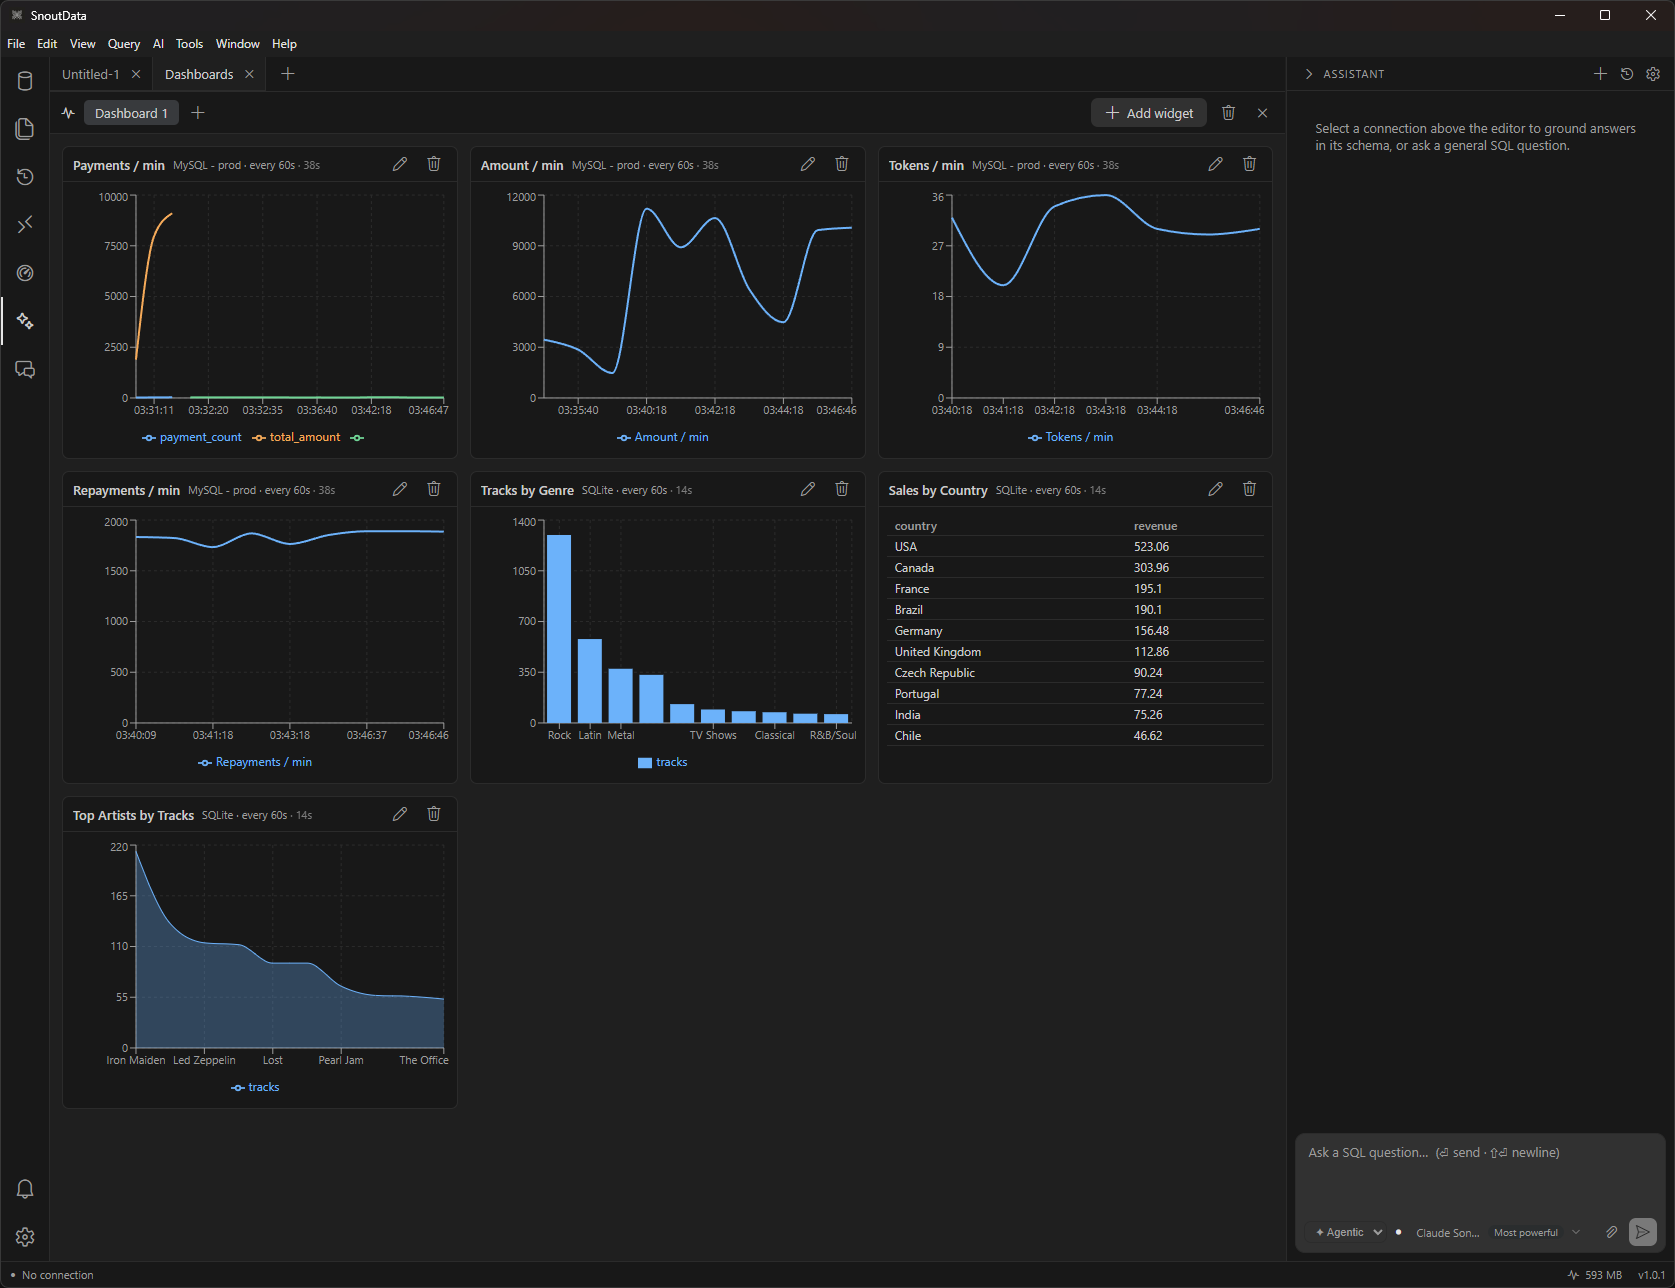Toggle total_amount series in legend
This screenshot has width=1675, height=1288.
[x=297, y=437]
